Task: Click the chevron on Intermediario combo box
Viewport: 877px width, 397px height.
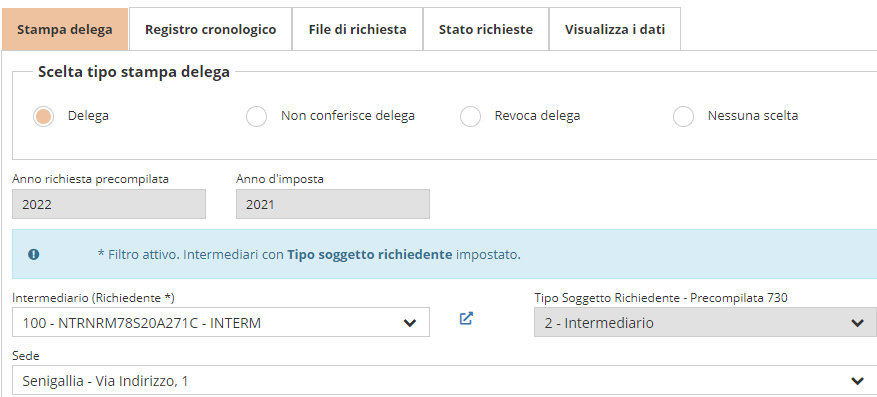Action: point(410,323)
